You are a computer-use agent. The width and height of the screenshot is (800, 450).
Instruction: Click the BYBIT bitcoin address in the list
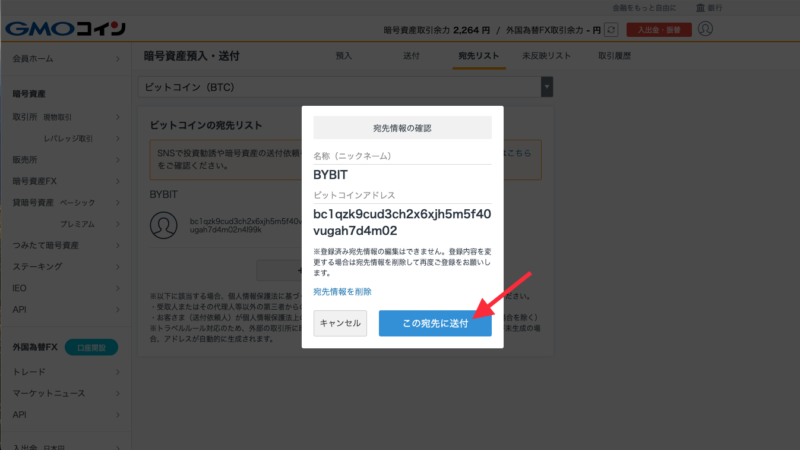click(x=245, y=226)
